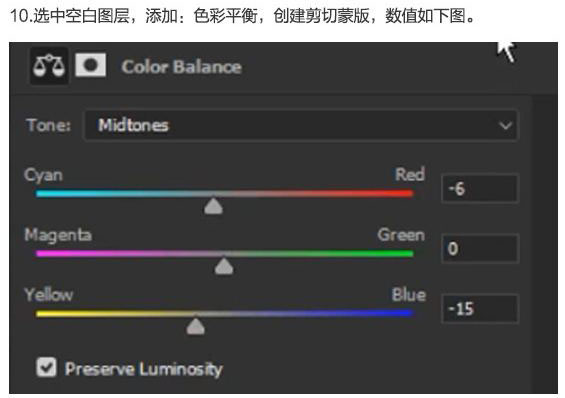The height and width of the screenshot is (398, 565).
Task: Click the Cyan-Red slider handle
Action: pos(213,206)
